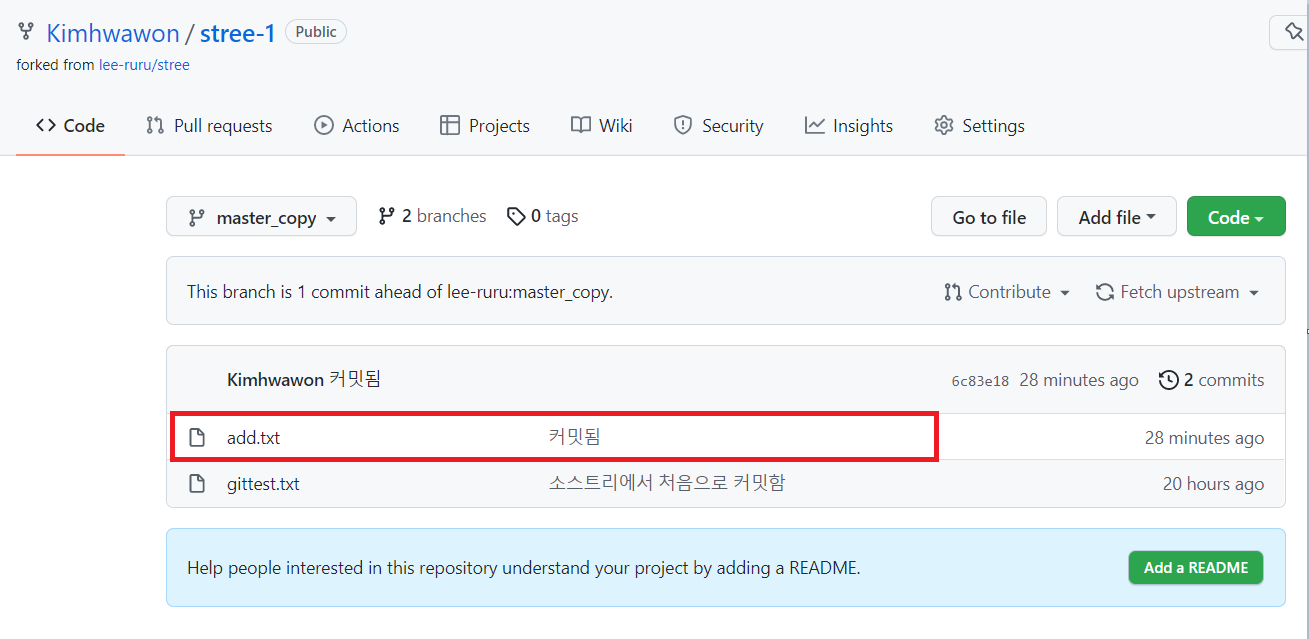Click the file icon next to gittest.txt
This screenshot has height=639, width=1309.
pos(197,484)
